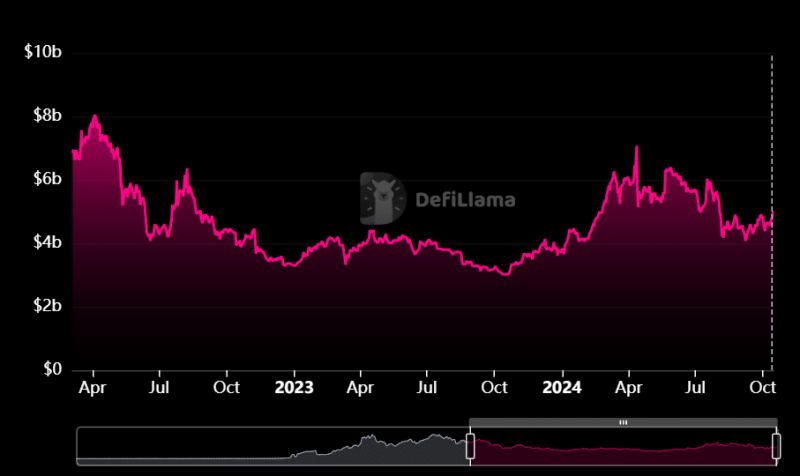
Task: Click the $2b y-axis label
Action: (47, 305)
